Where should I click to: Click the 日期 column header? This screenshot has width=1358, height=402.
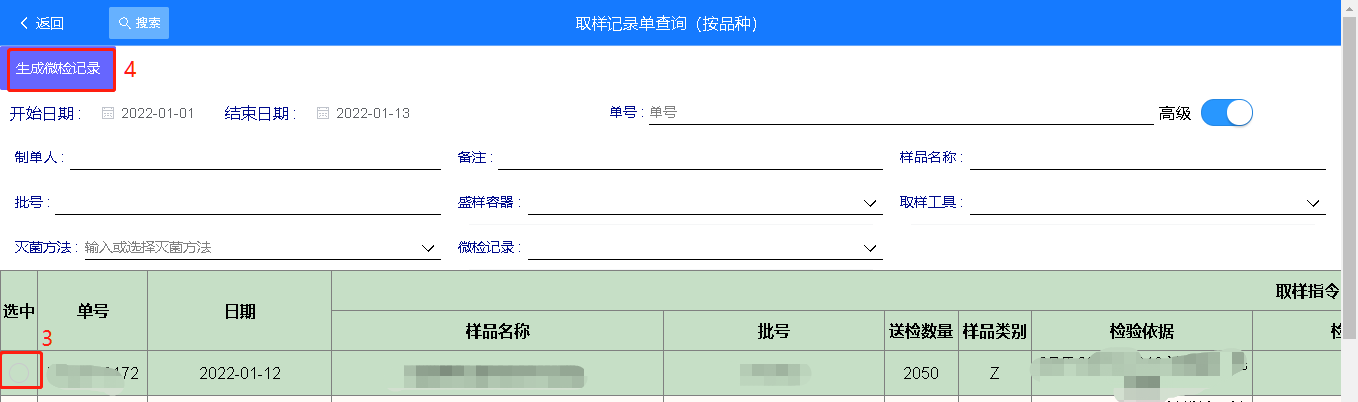click(239, 311)
